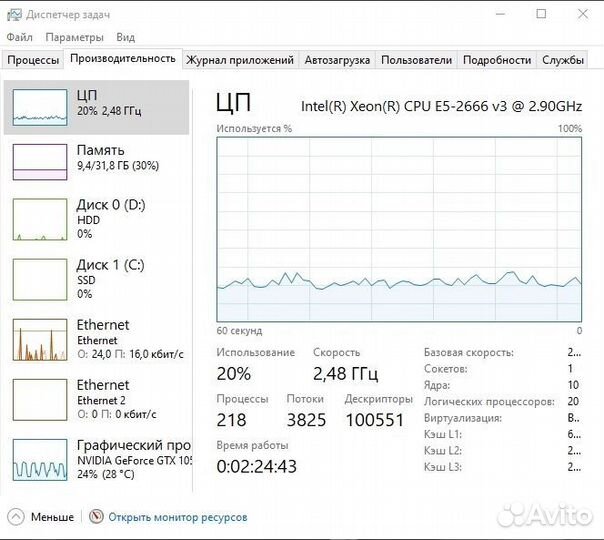
Task: Click the Intel Xeon E5-2666 v3 processor name
Action: pos(441,106)
